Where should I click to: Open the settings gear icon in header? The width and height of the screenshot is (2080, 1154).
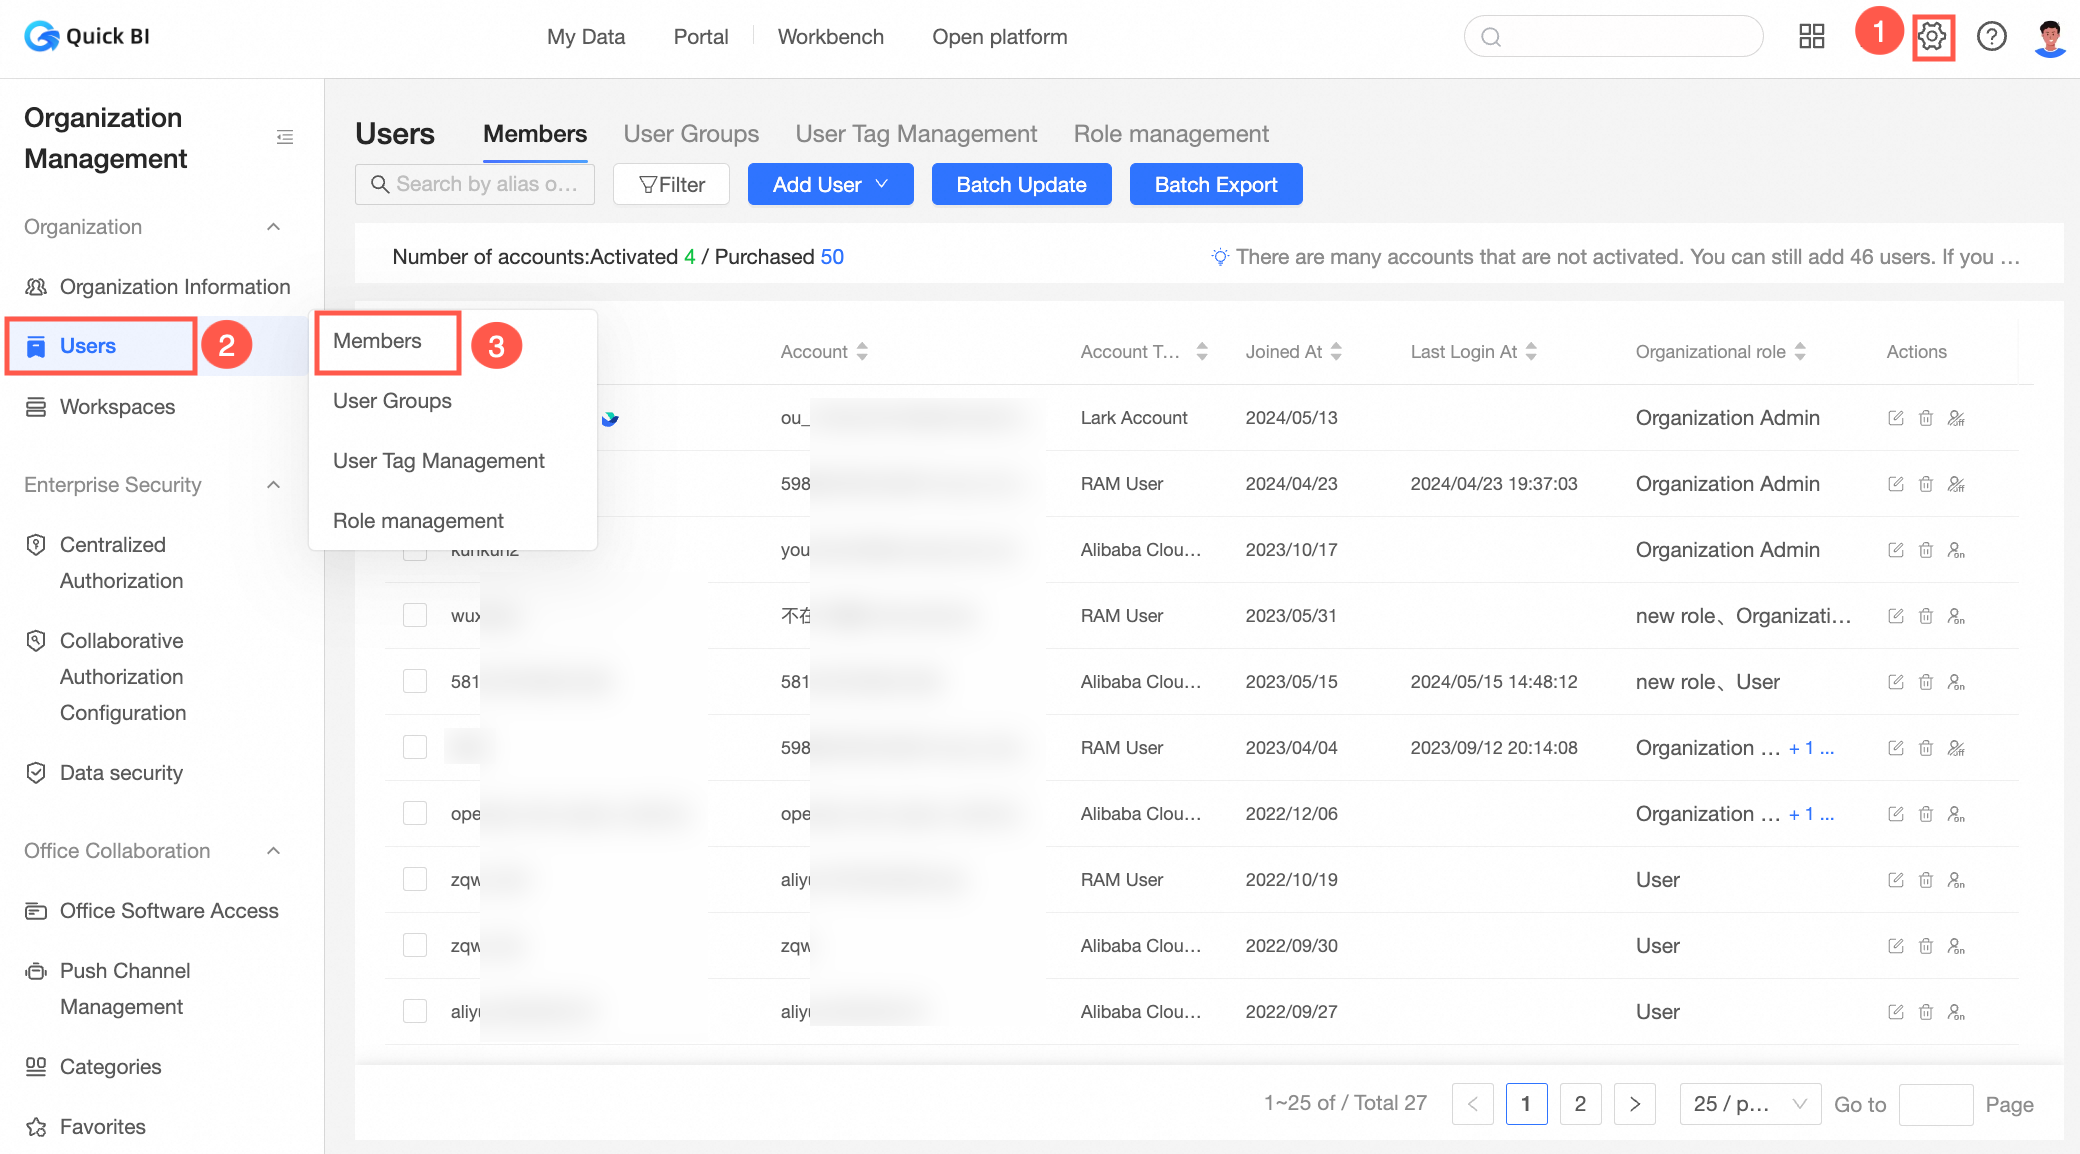[1932, 37]
